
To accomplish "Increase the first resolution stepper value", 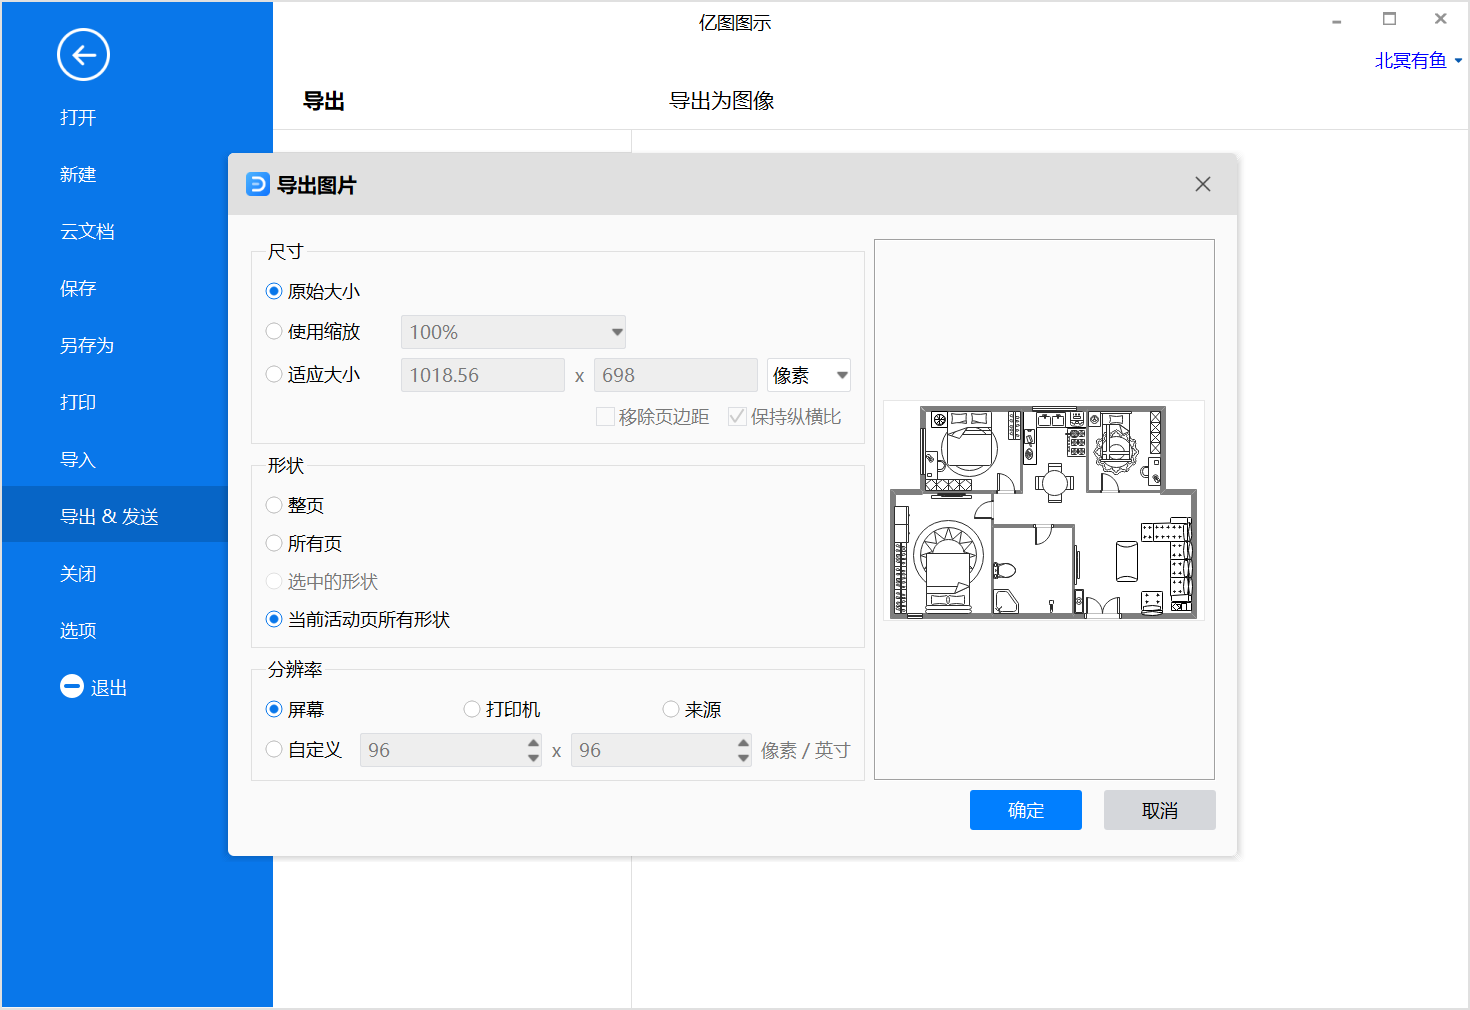I will click(x=533, y=742).
